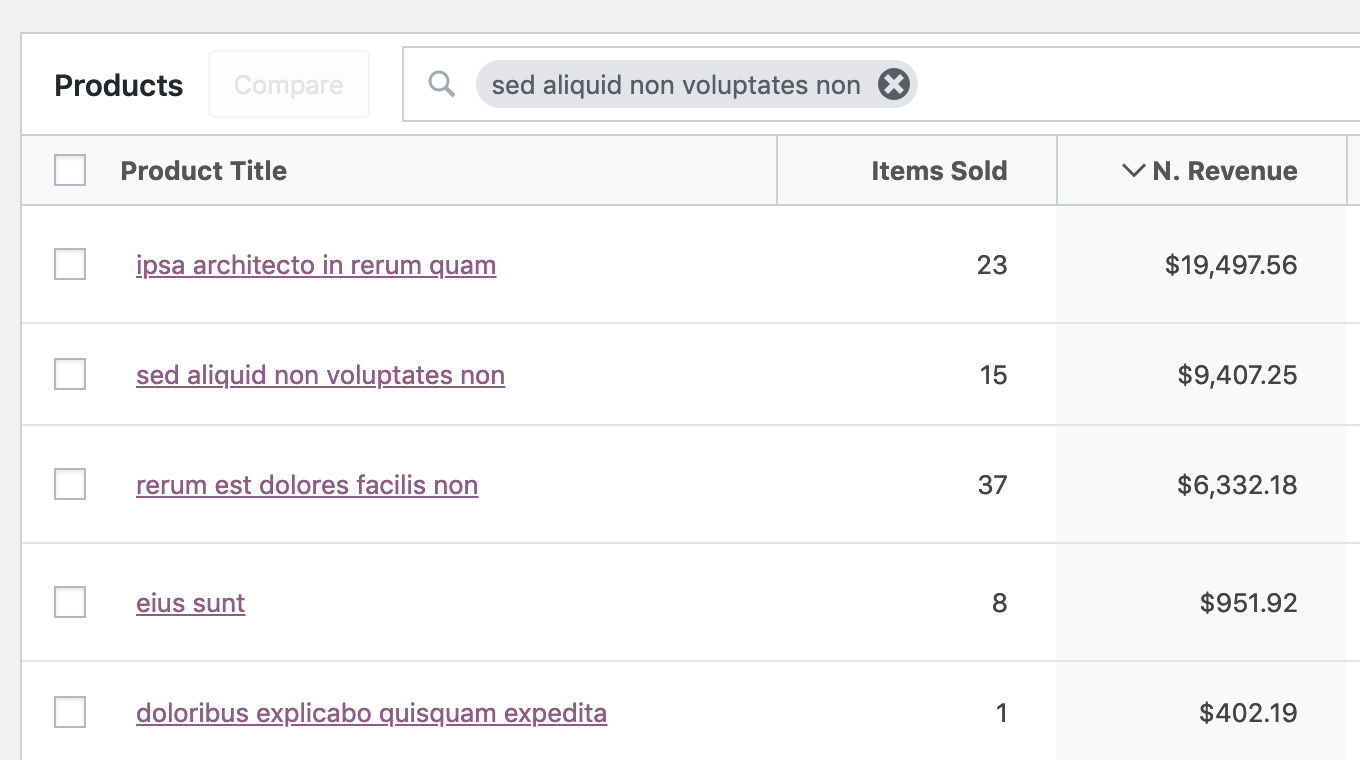Enable the eius sunt row checkbox
Viewport: 1360px width, 760px height.
[x=70, y=603]
